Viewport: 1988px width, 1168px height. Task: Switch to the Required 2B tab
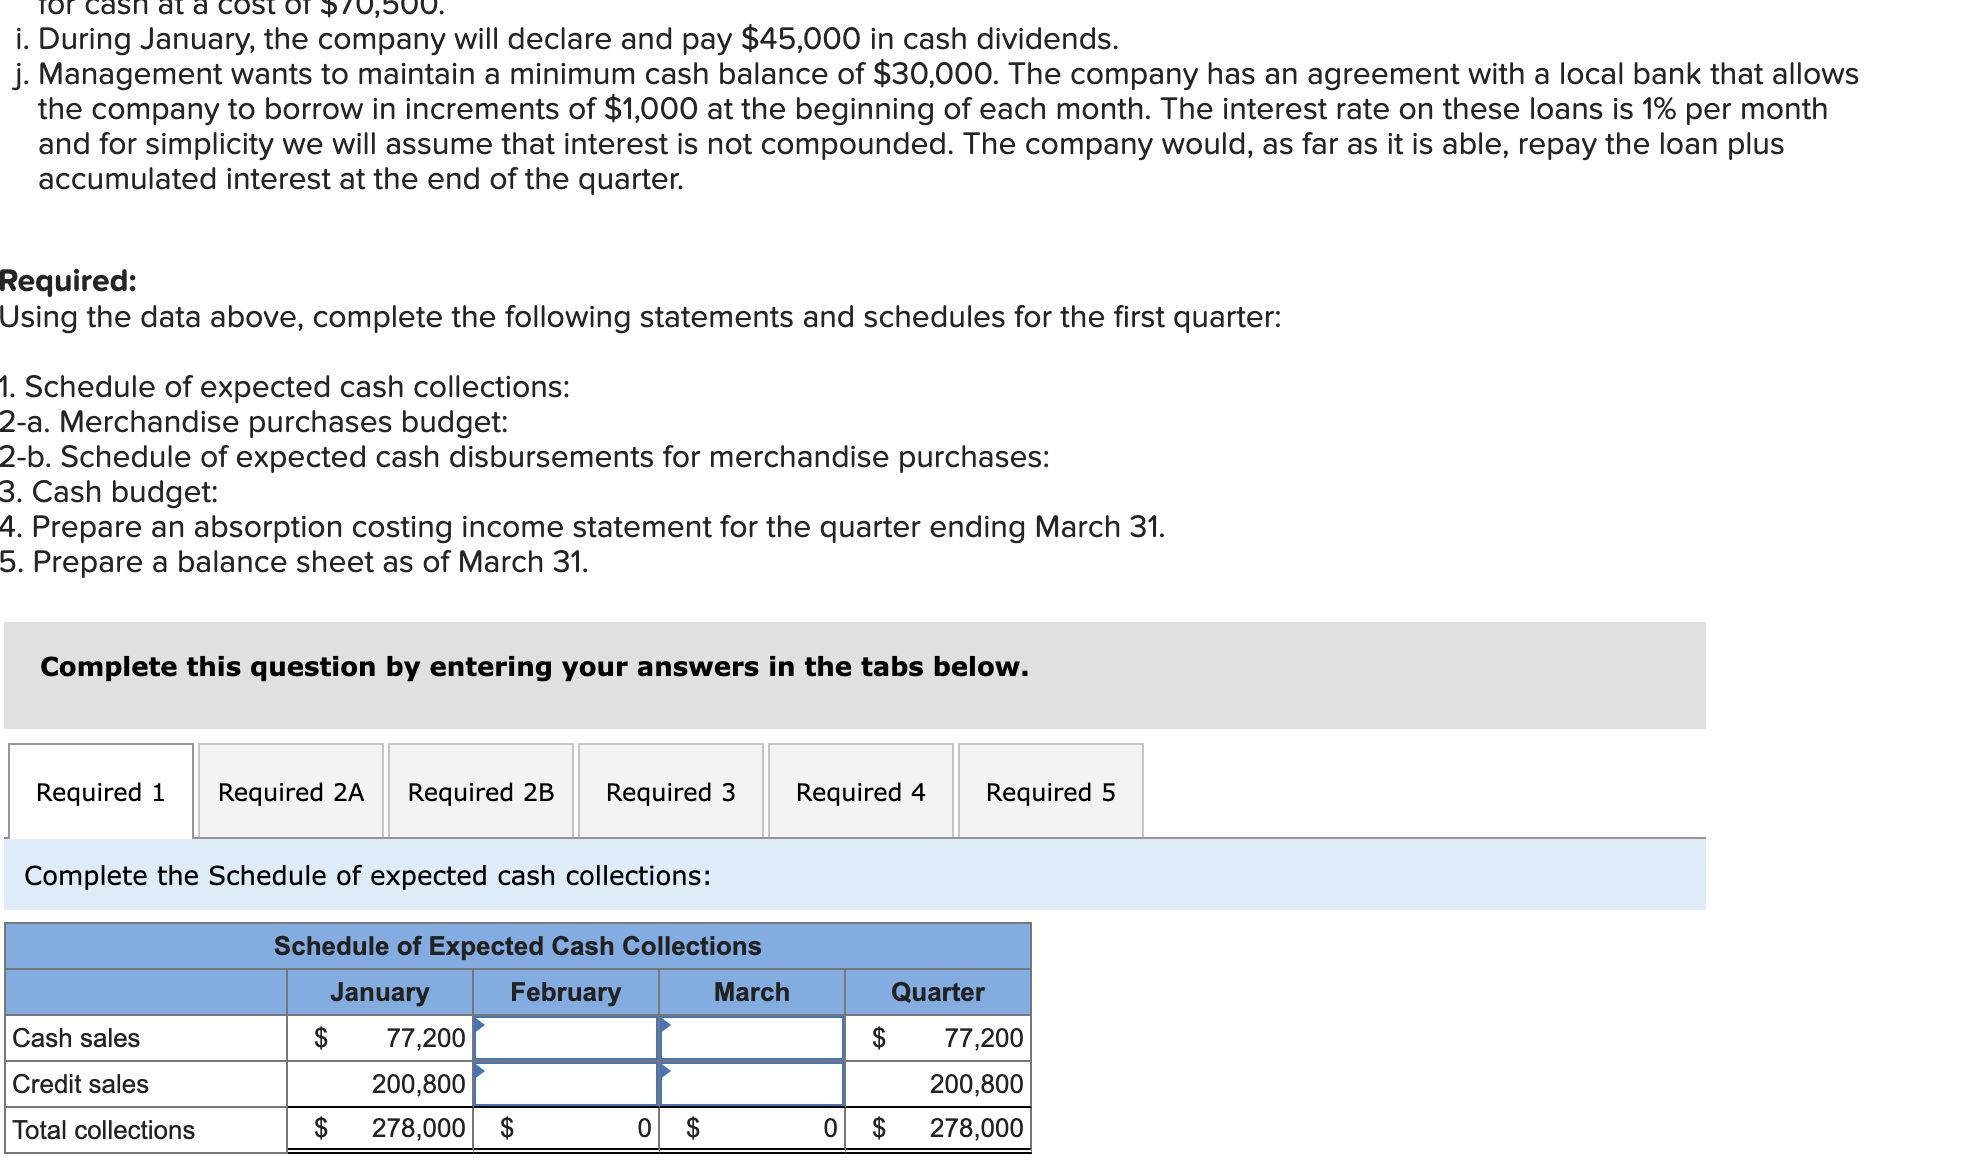480,792
